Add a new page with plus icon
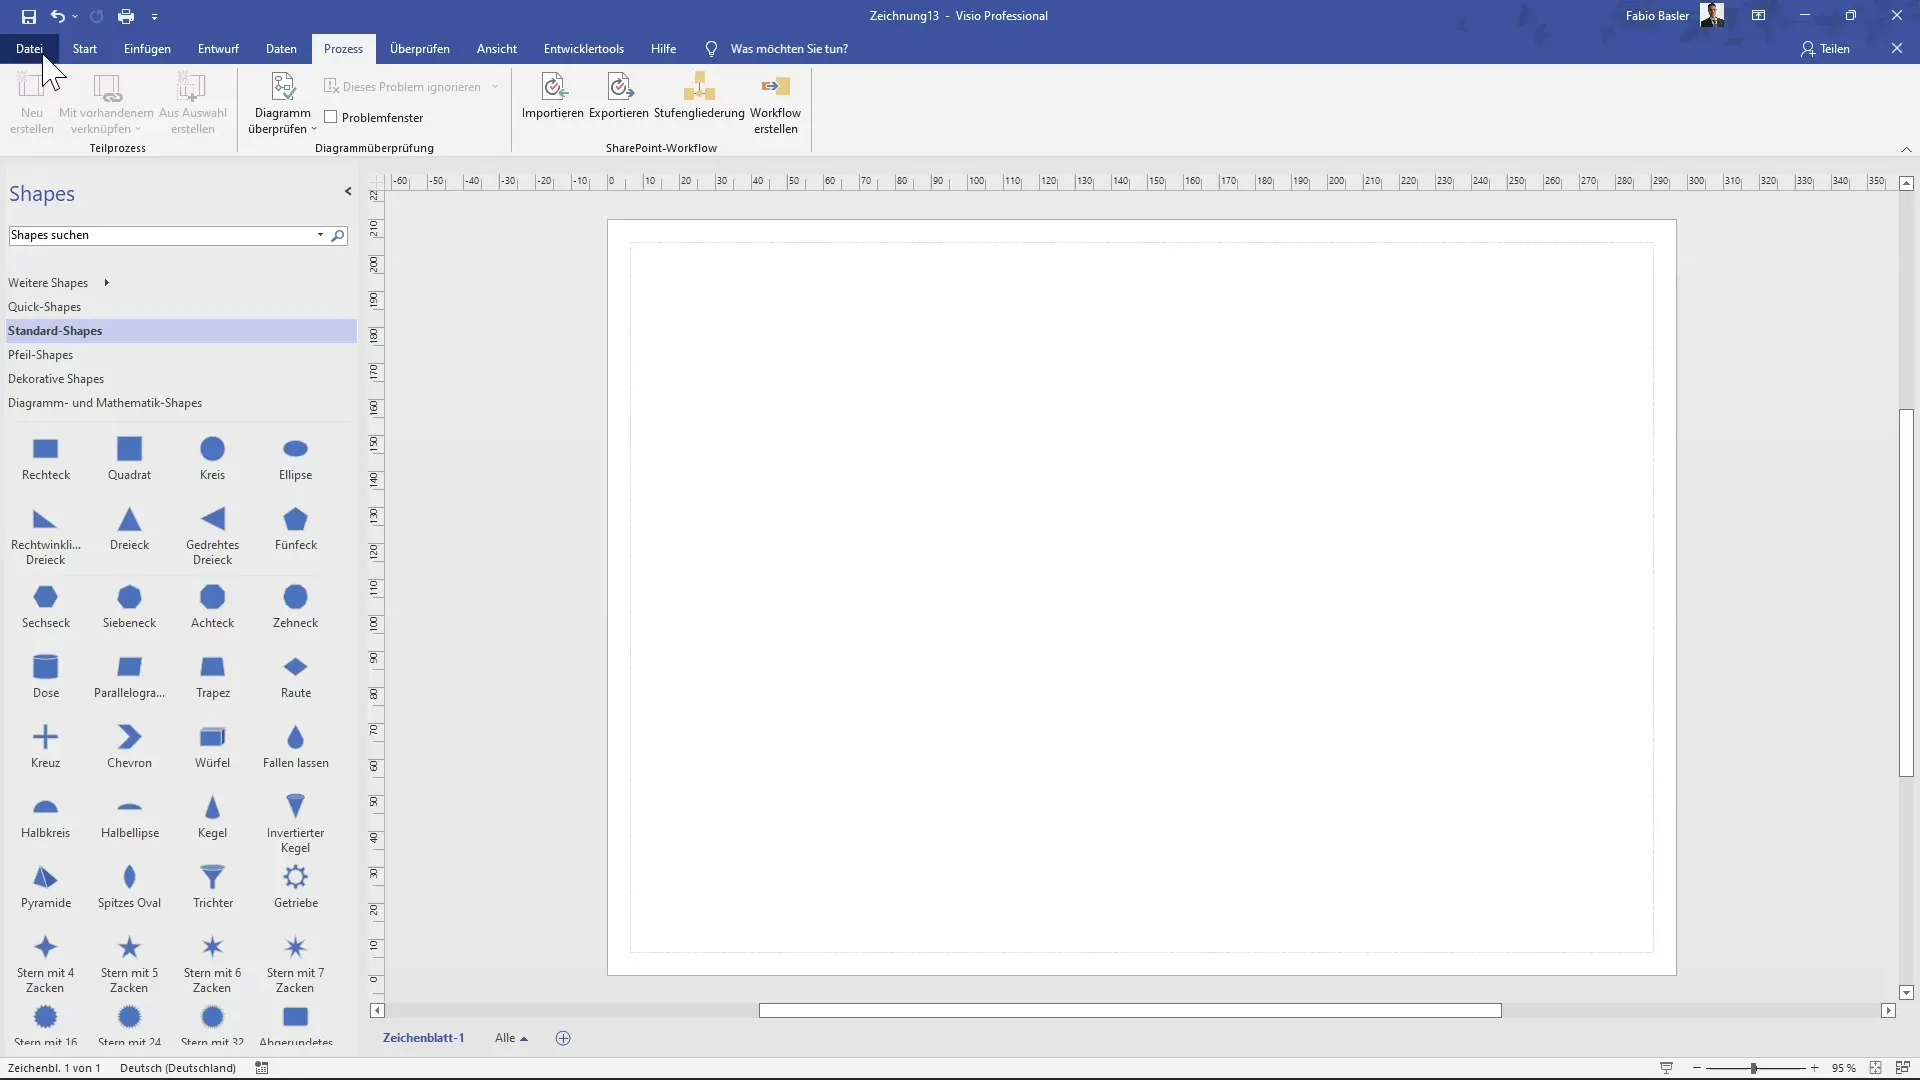Image resolution: width=1920 pixels, height=1080 pixels. tap(563, 1039)
